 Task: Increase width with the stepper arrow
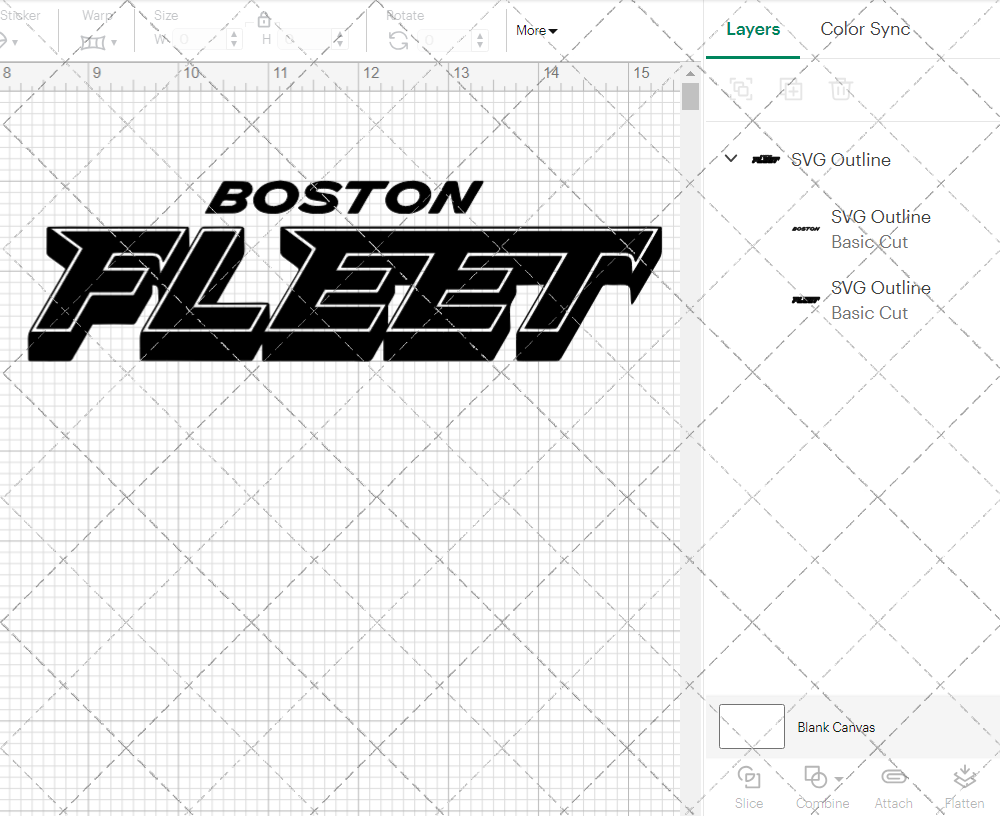[235, 34]
